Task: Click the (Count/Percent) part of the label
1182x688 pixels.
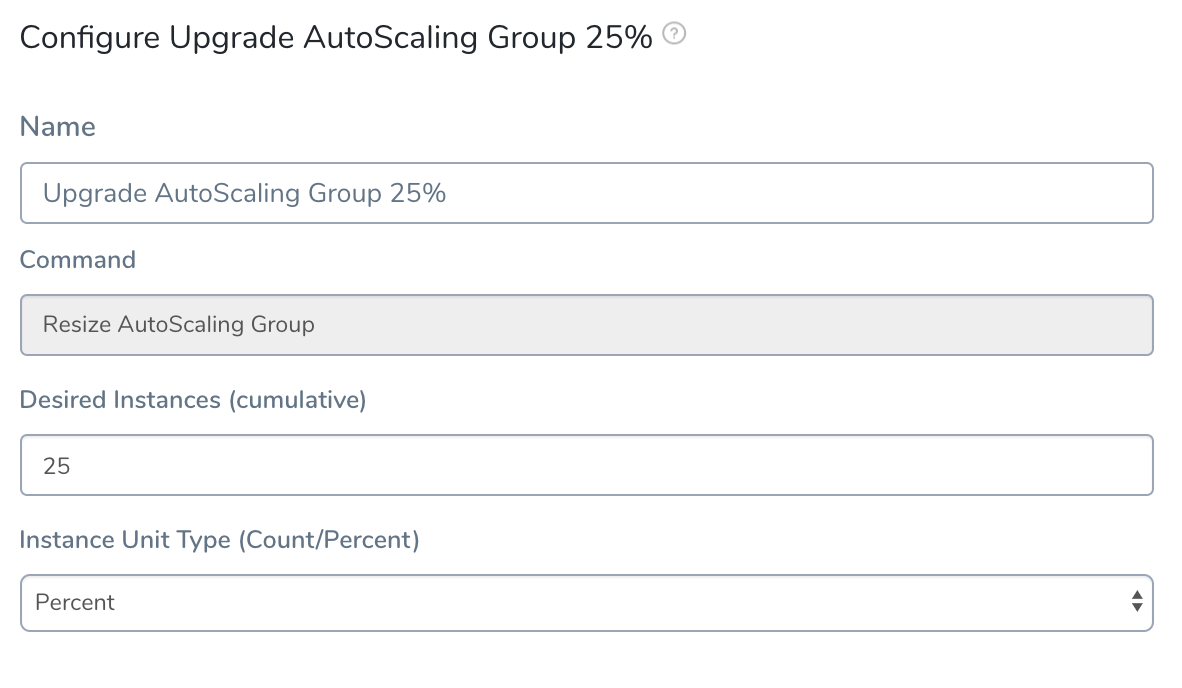Action: coord(329,540)
